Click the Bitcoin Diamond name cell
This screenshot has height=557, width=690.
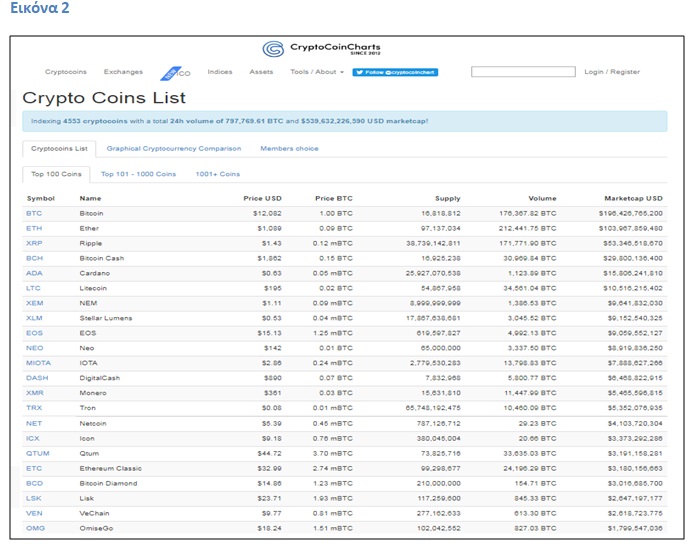click(108, 484)
